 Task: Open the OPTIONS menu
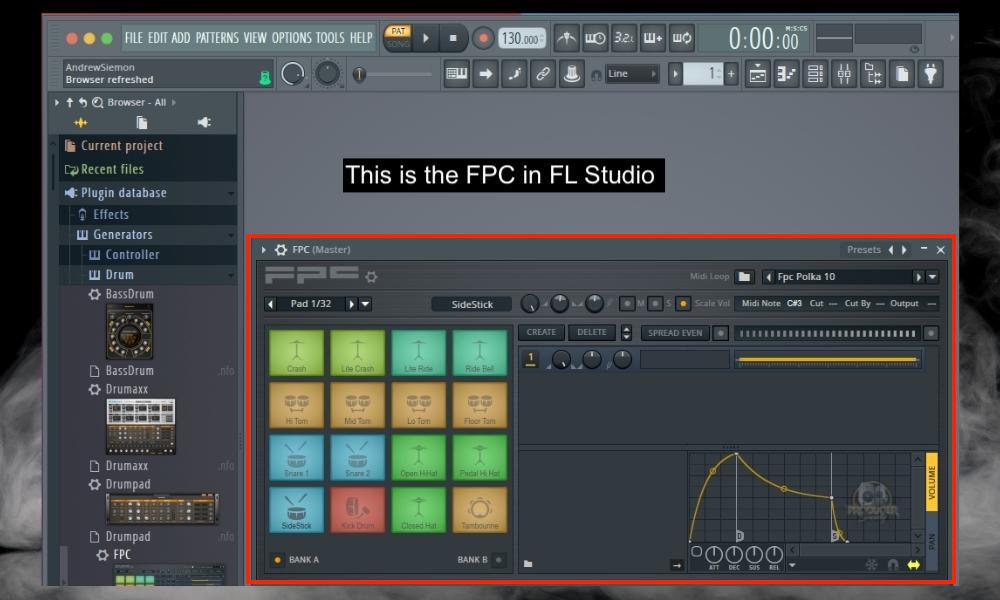tap(291, 38)
